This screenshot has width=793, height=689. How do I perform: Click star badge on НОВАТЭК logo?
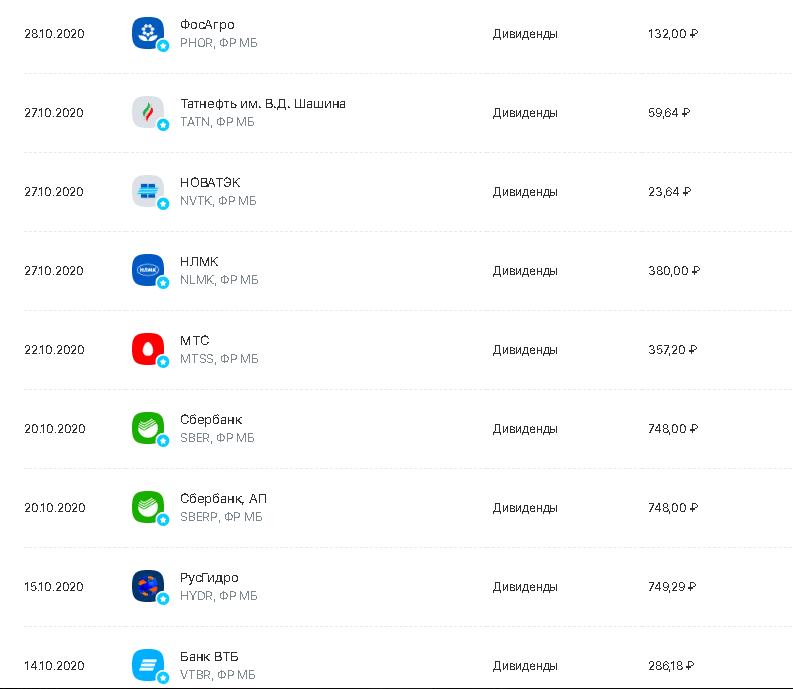(x=163, y=204)
